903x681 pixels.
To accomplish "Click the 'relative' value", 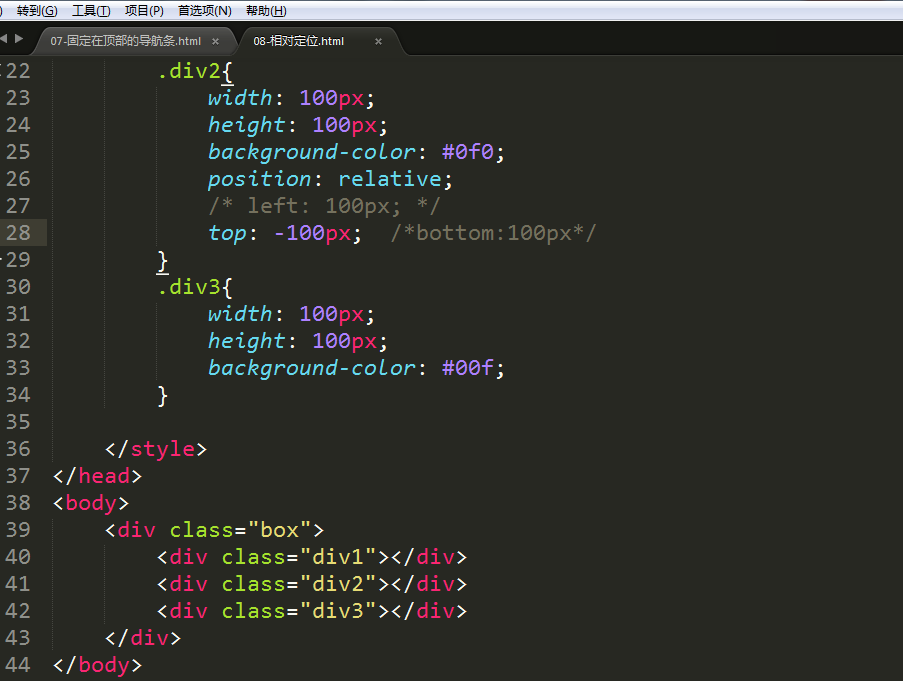I will coord(389,179).
